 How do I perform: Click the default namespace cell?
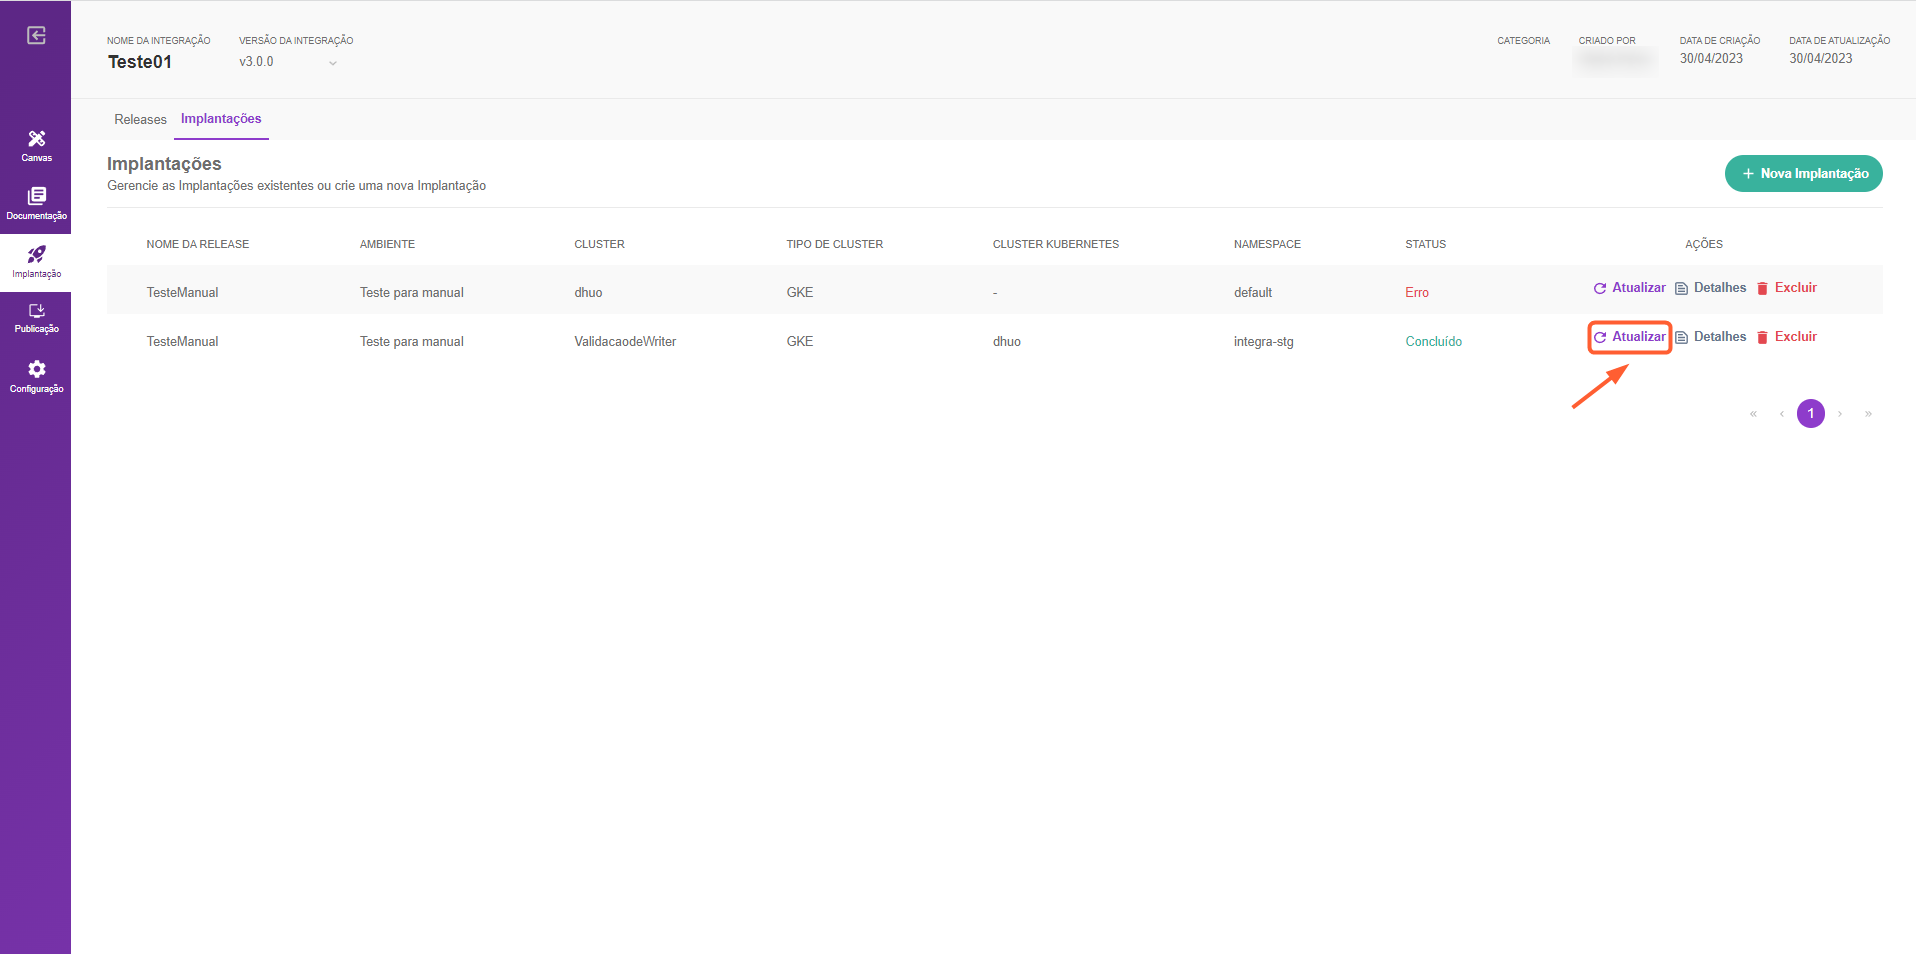pos(1252,293)
